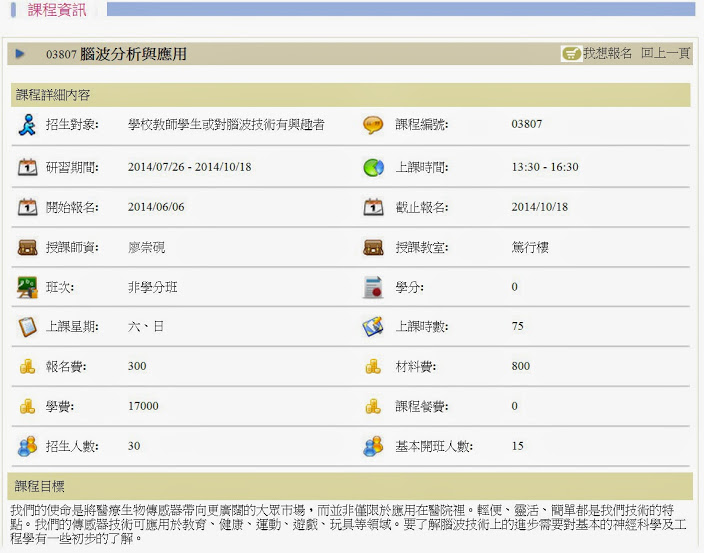Go back via 回上一頁 link
Screen dimensions: 704x553
click(665, 54)
